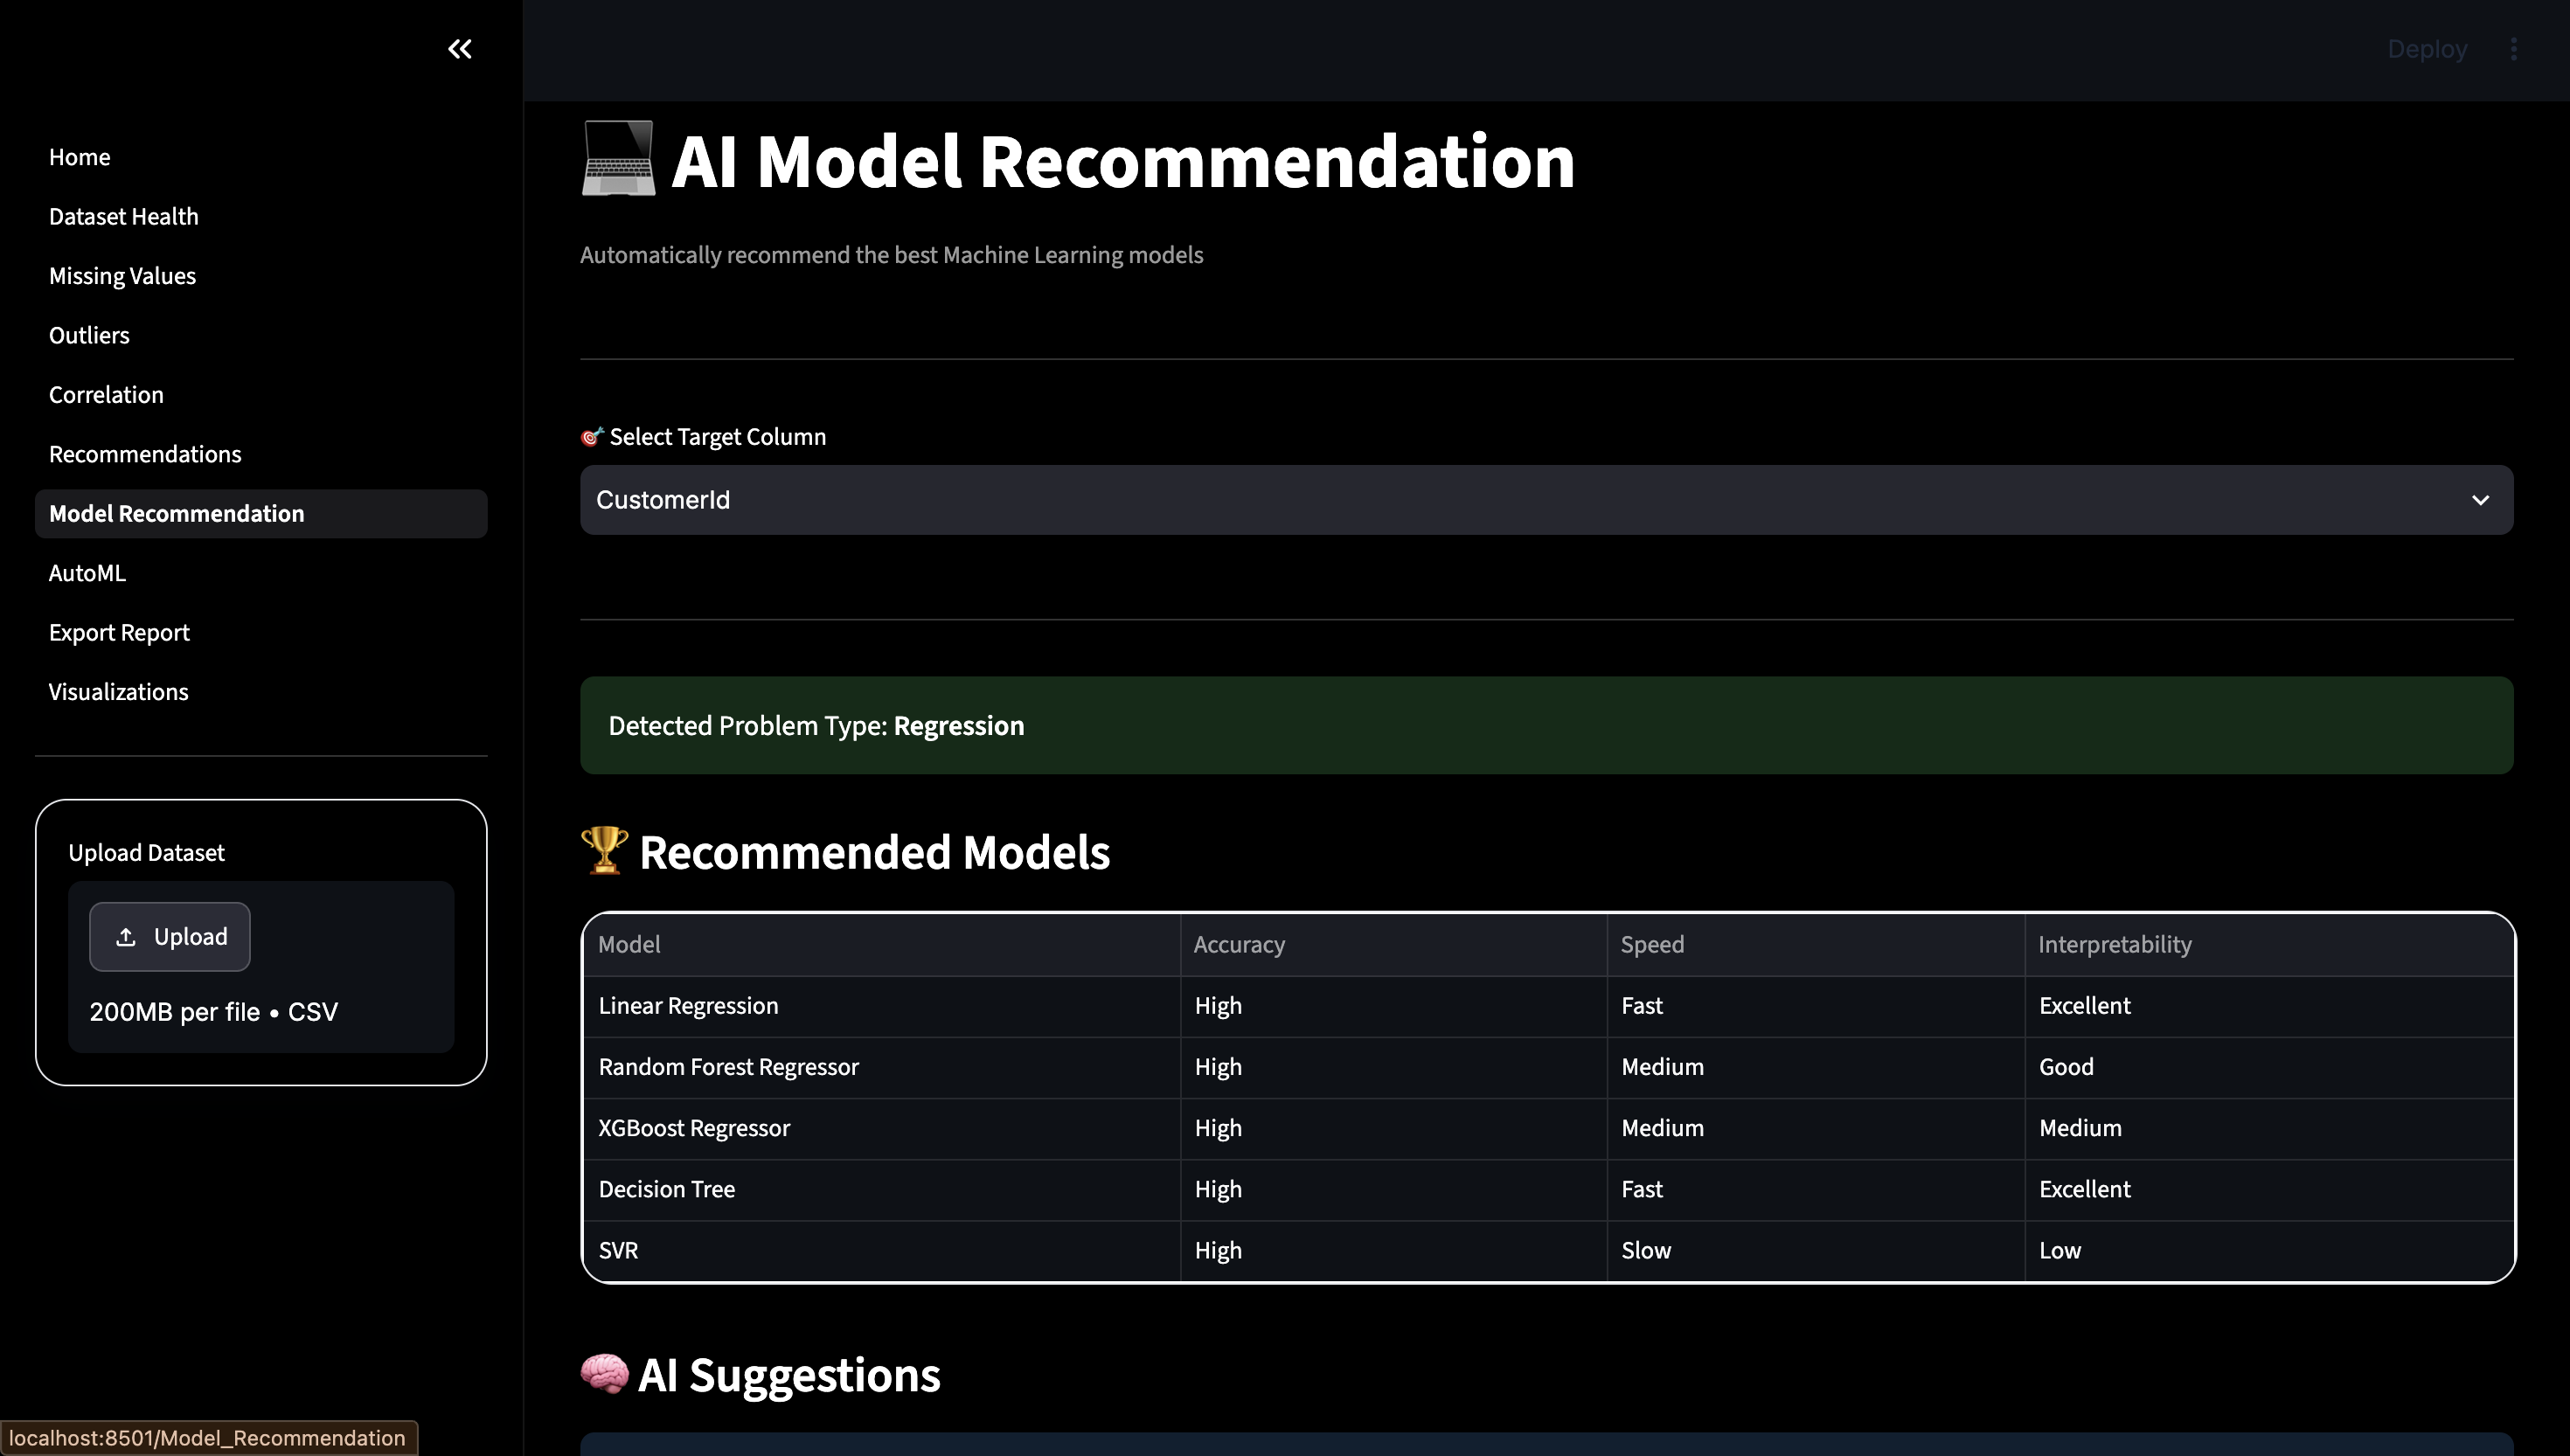
Task: Click Medium interpretability in XGBoost row
Action: (2269, 1128)
